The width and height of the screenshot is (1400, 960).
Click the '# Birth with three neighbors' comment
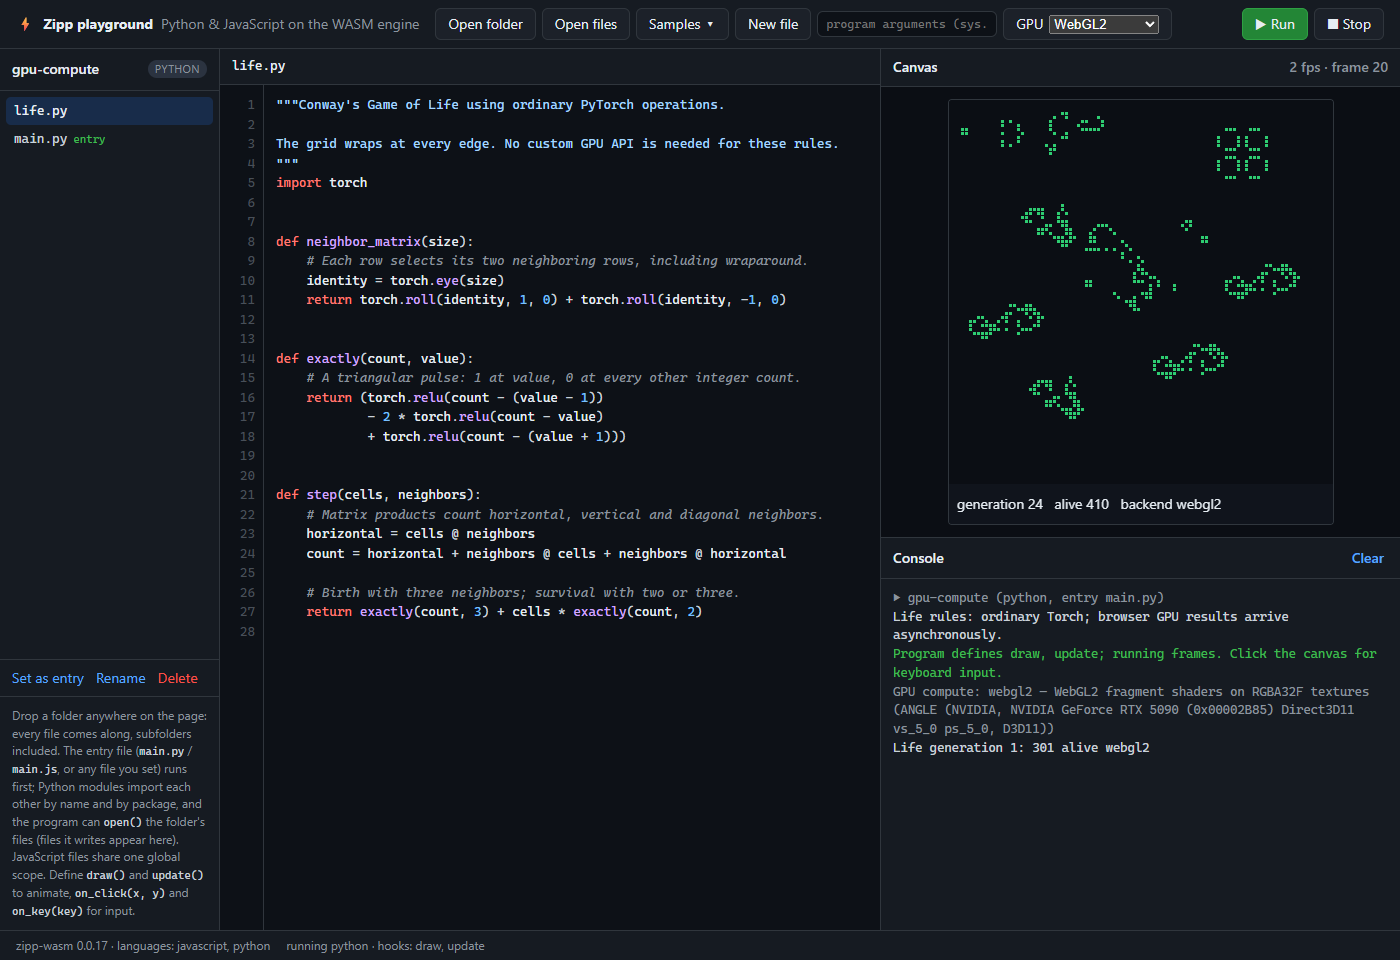(x=523, y=593)
